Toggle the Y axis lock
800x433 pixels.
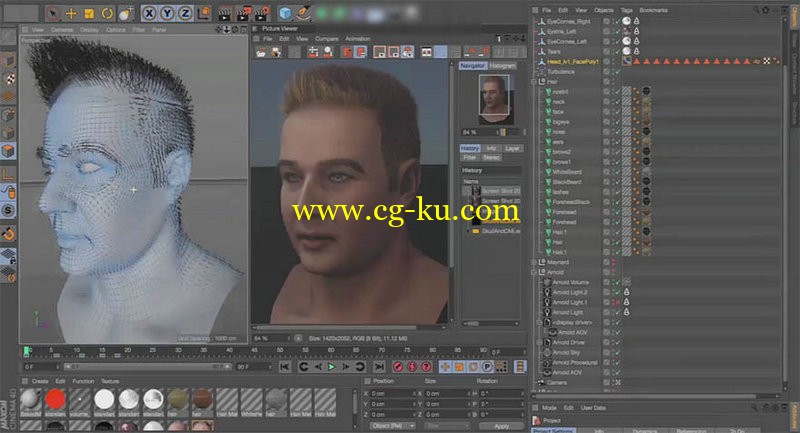click(x=167, y=14)
